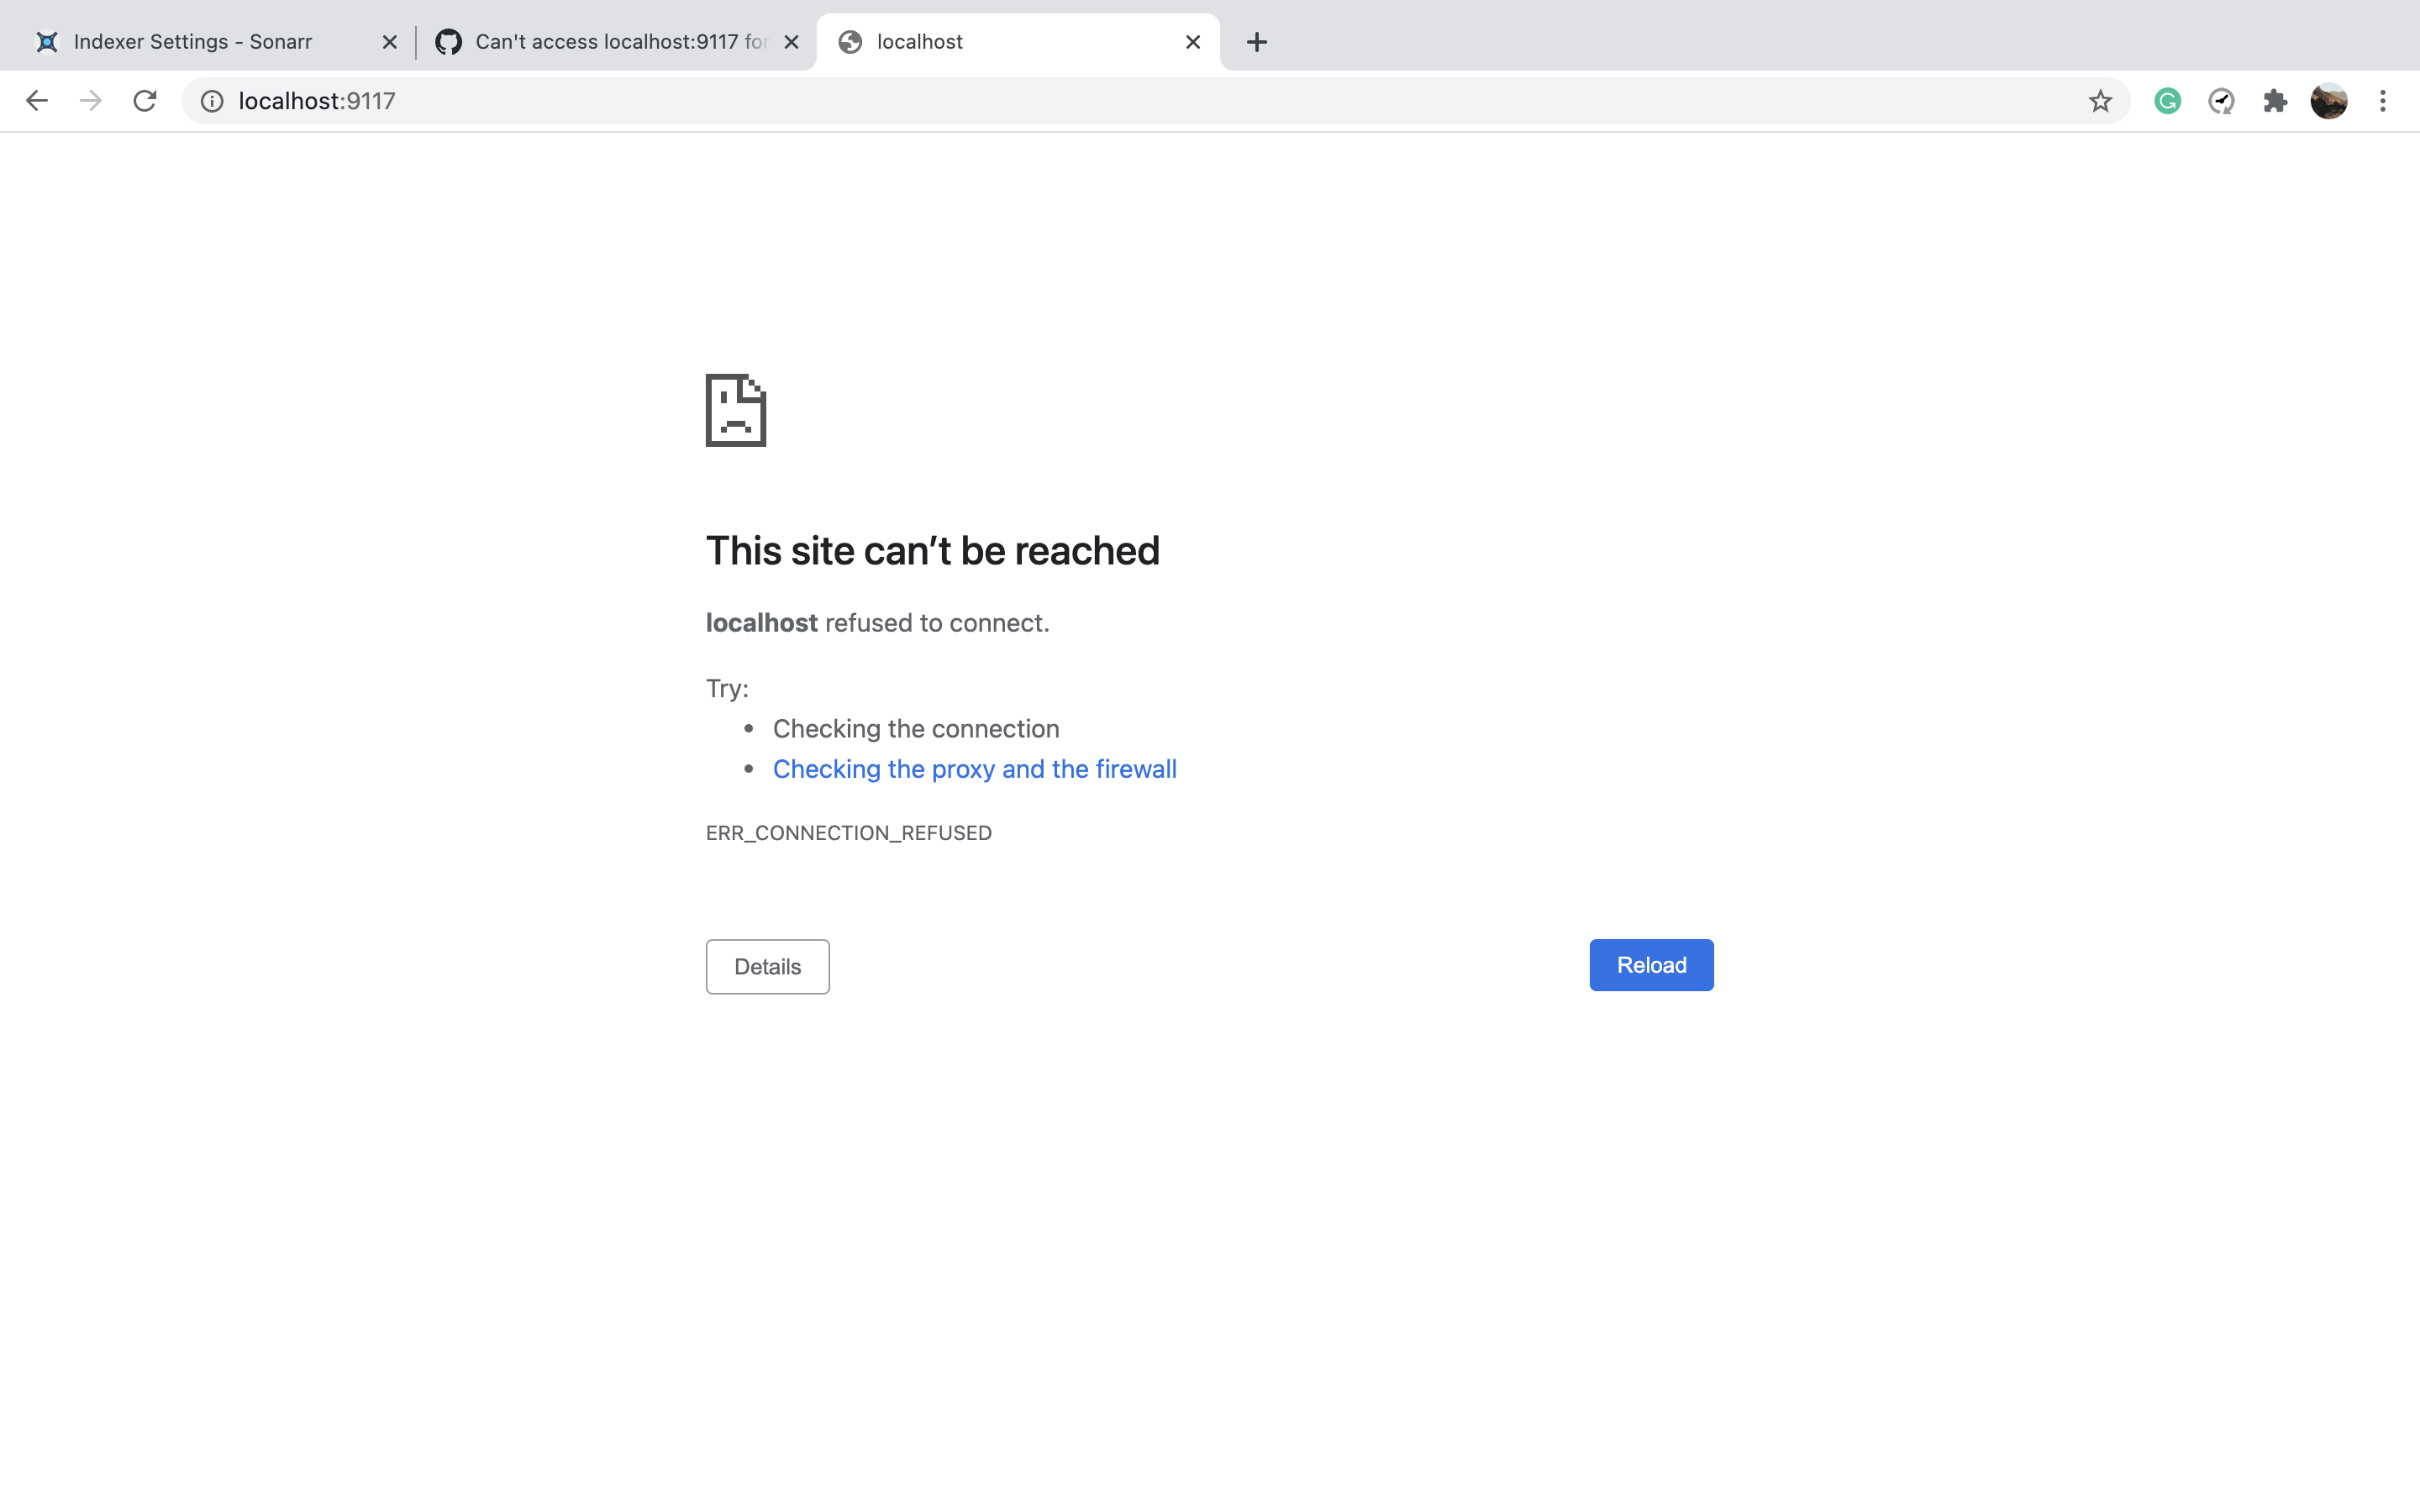The height and width of the screenshot is (1512, 2420).
Task: Click the sad page error icon
Action: (x=736, y=410)
